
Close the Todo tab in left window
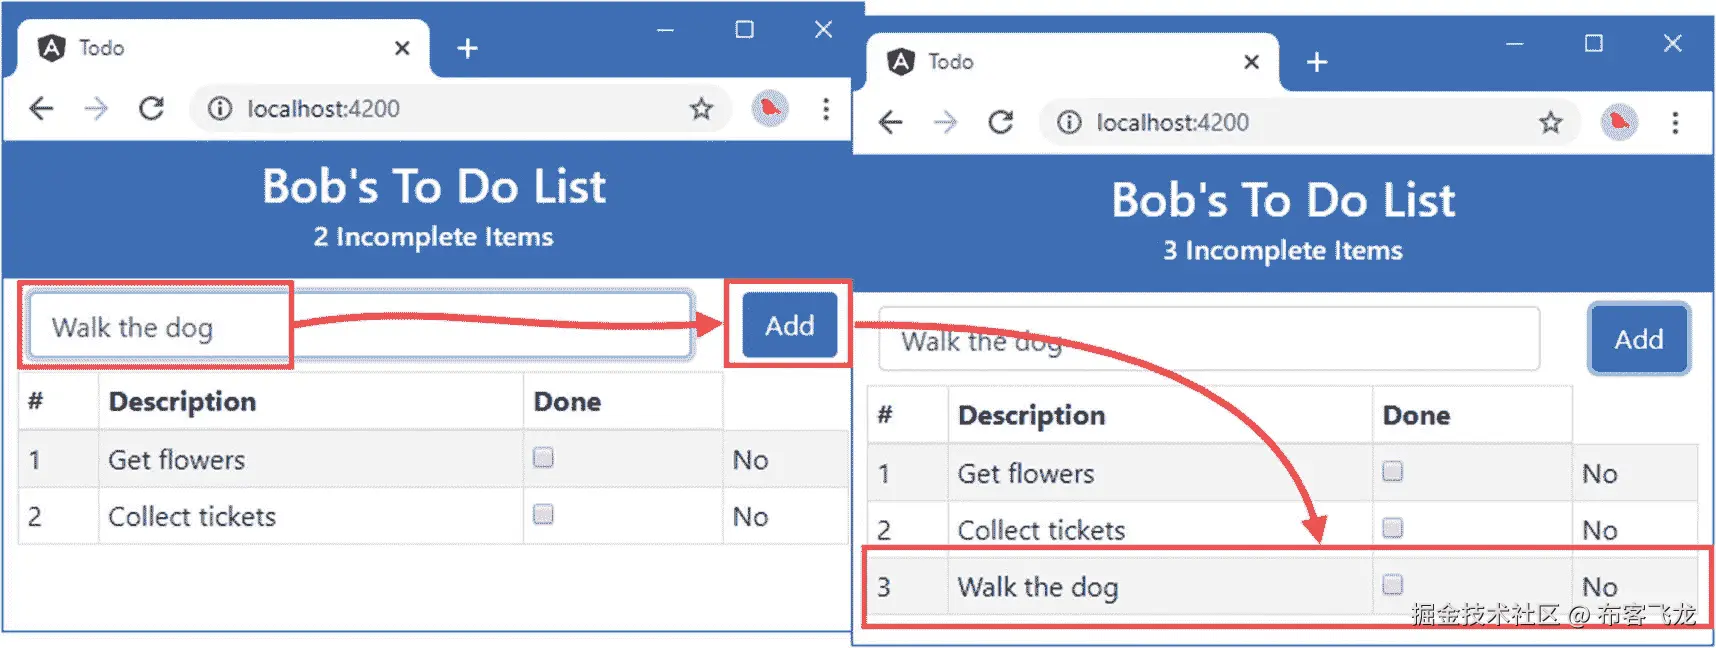click(x=402, y=48)
